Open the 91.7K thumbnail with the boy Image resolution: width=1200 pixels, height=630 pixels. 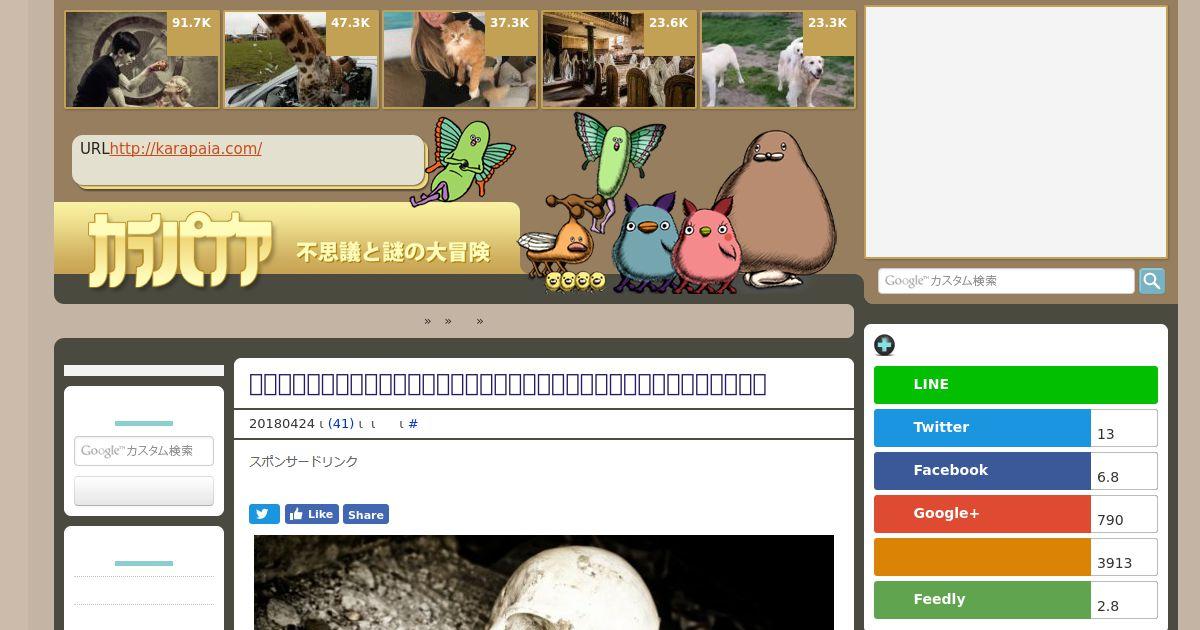pos(142,60)
